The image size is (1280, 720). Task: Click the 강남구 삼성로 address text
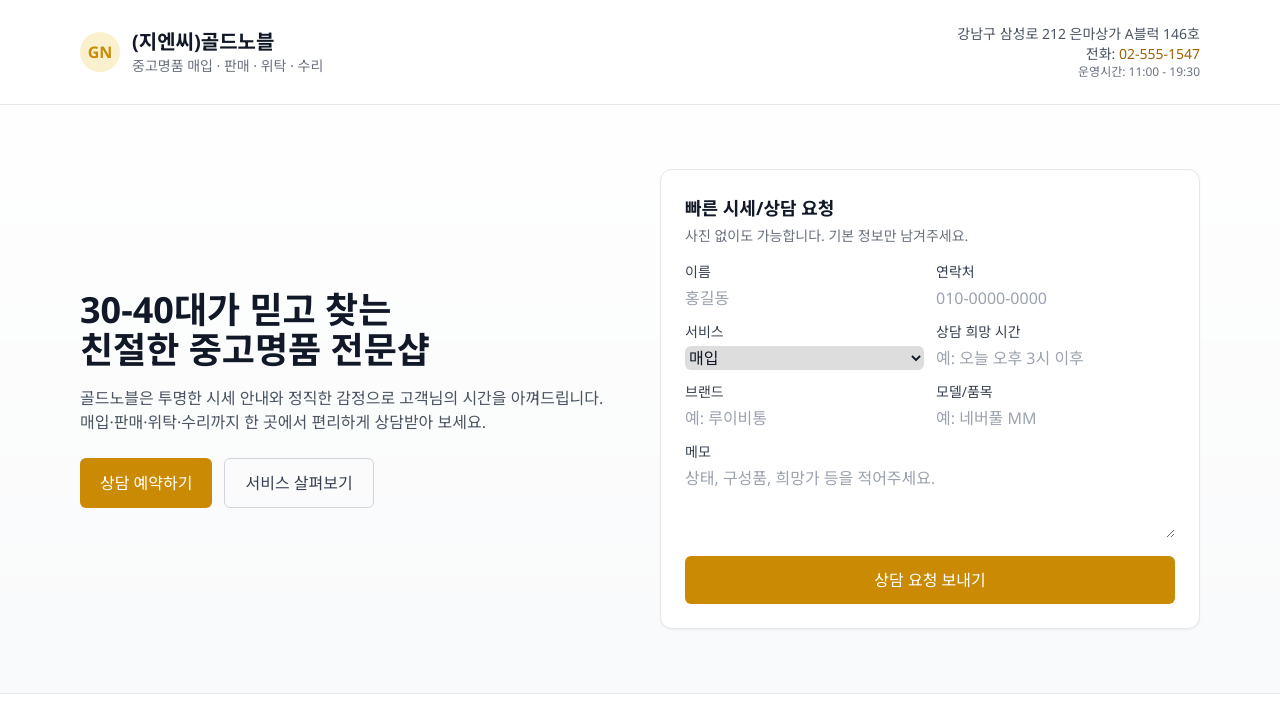point(1078,34)
